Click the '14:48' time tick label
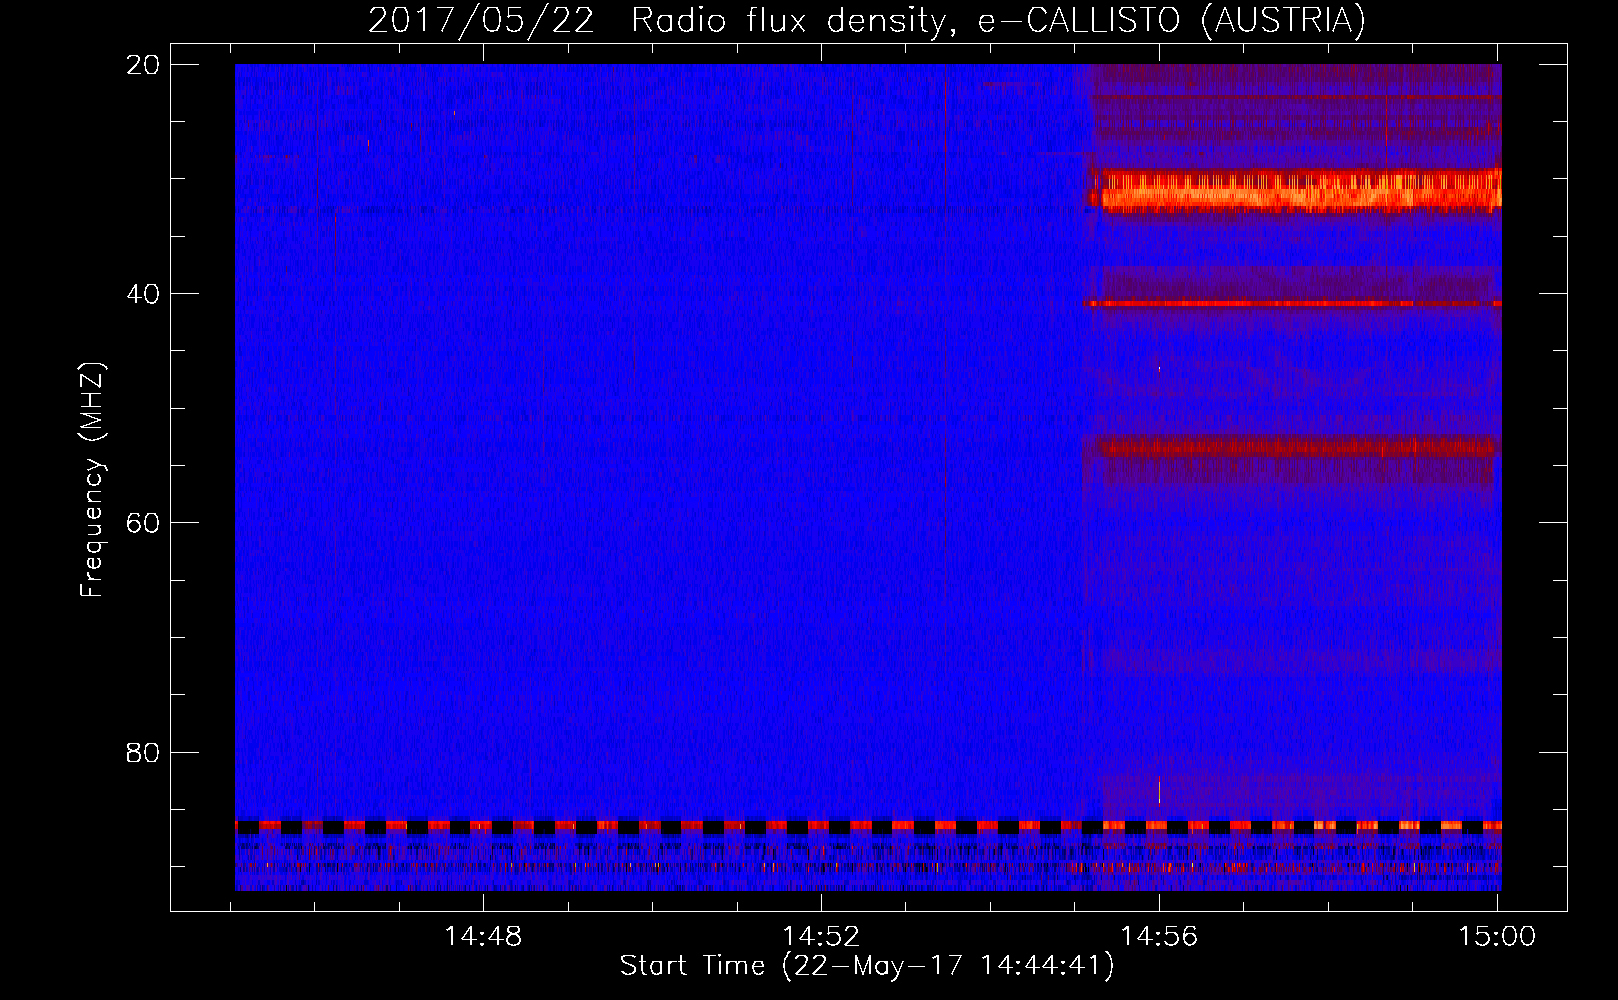Screen dimensions: 1618x1000 (483, 937)
